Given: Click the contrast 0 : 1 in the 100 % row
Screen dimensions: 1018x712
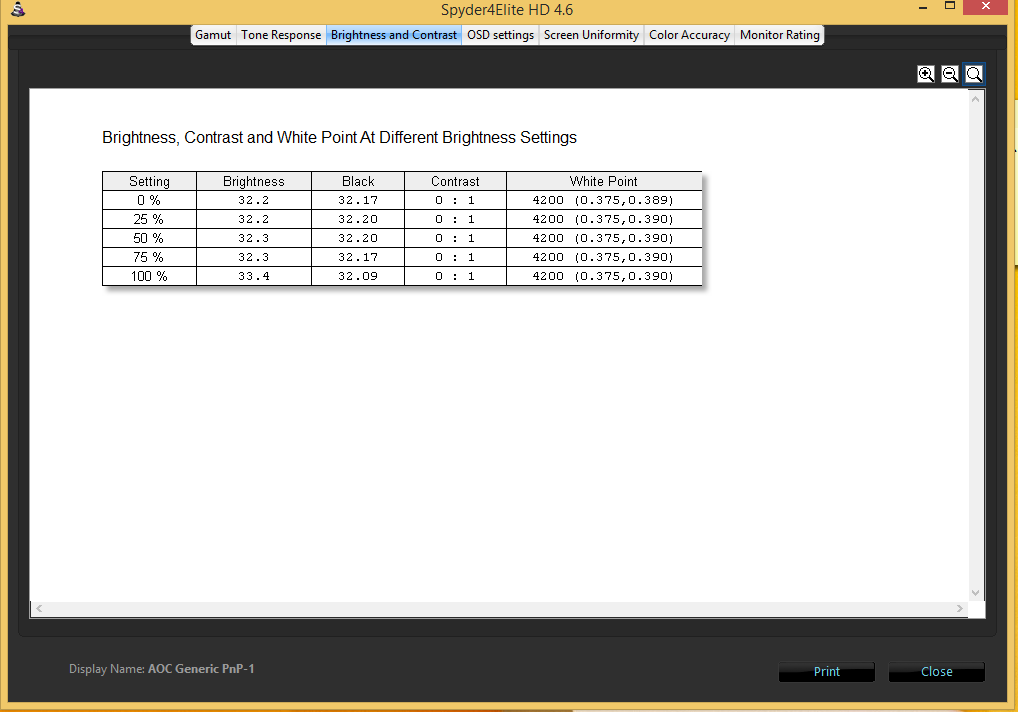Looking at the screenshot, I should tap(455, 276).
